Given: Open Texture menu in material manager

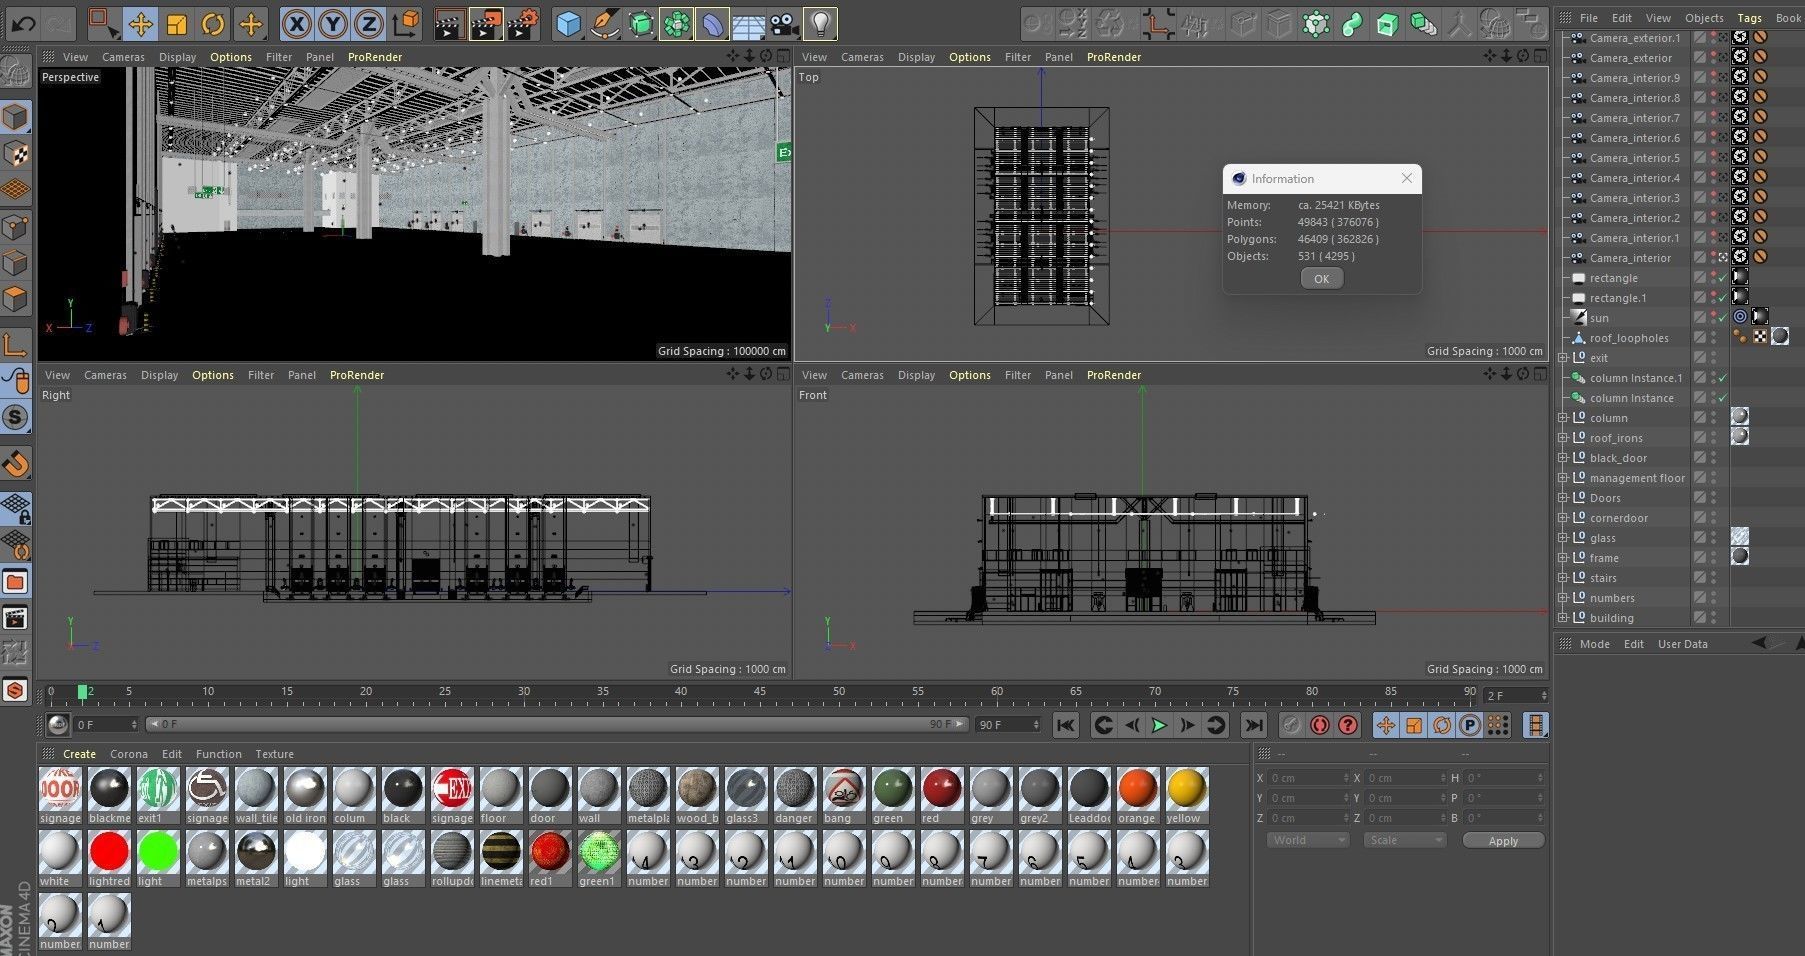Looking at the screenshot, I should (274, 754).
